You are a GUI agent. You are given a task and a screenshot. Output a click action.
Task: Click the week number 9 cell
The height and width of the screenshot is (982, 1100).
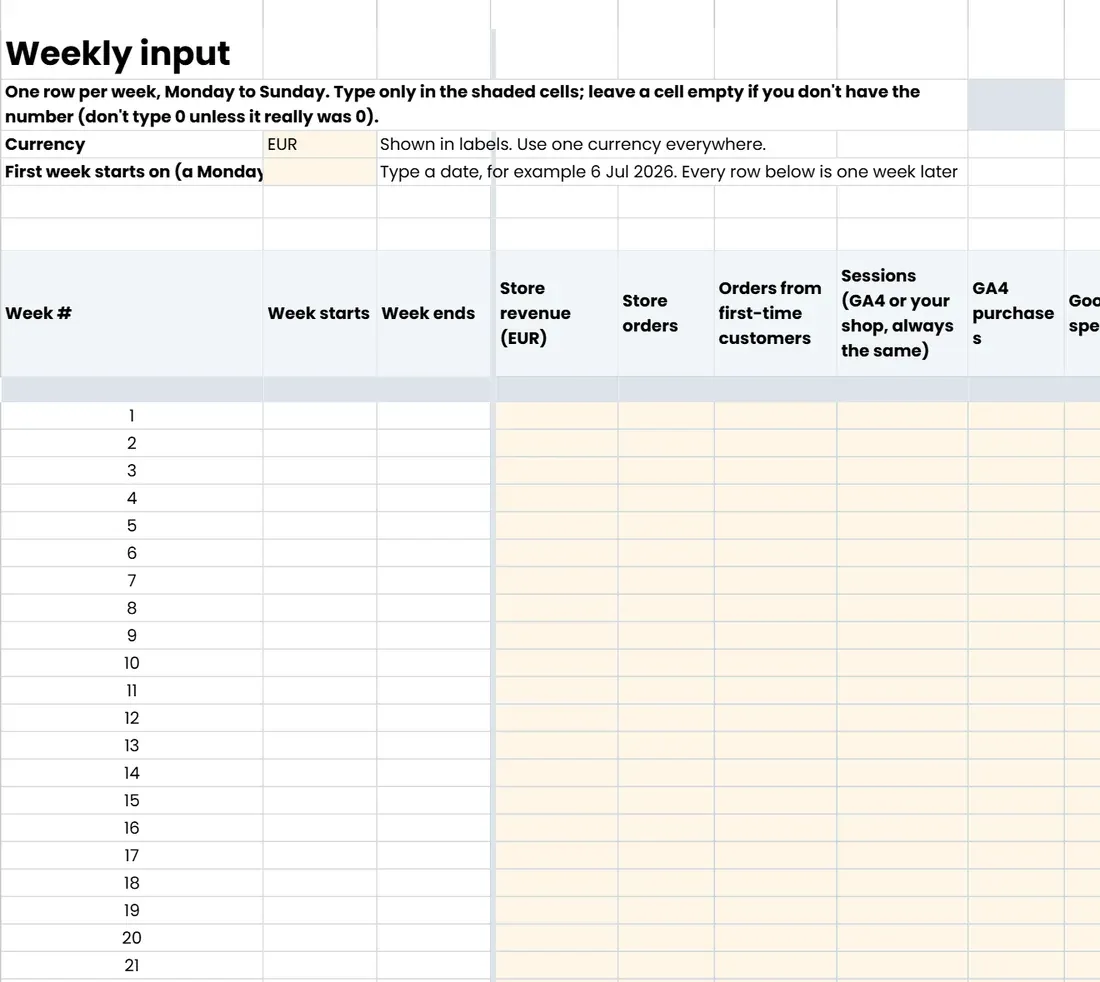(132, 635)
